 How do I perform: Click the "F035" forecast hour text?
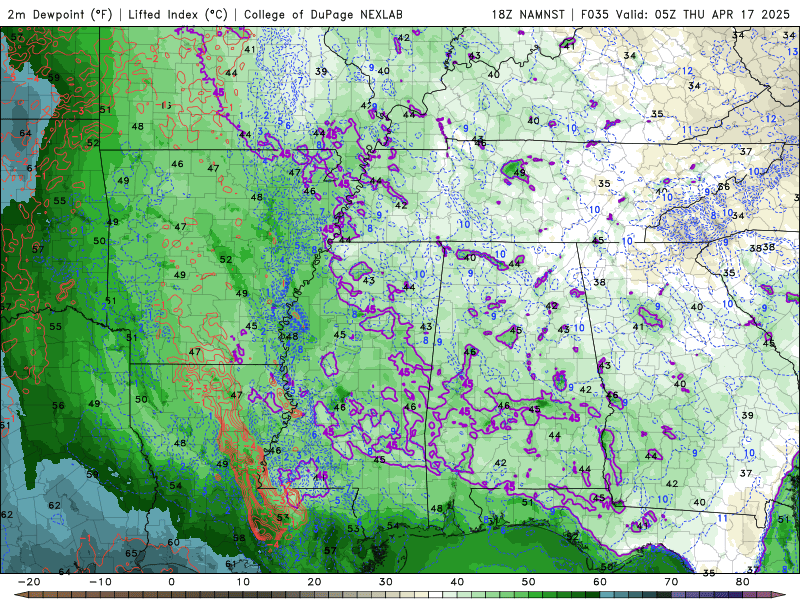[x=595, y=14]
